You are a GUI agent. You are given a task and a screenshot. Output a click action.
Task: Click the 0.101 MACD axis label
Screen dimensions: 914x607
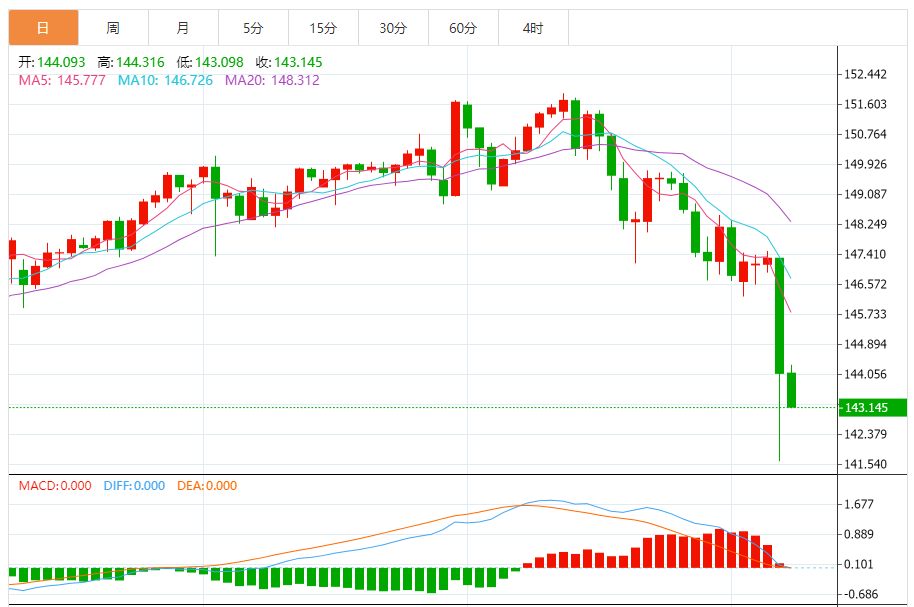coord(859,564)
